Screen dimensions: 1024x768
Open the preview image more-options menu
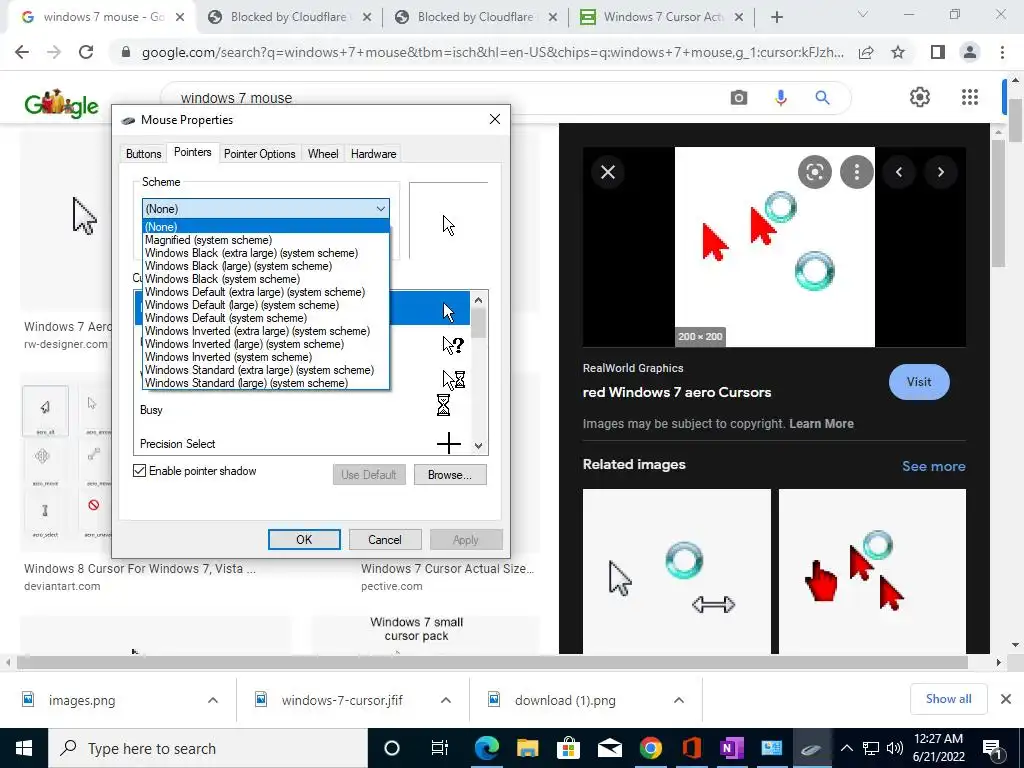click(856, 172)
